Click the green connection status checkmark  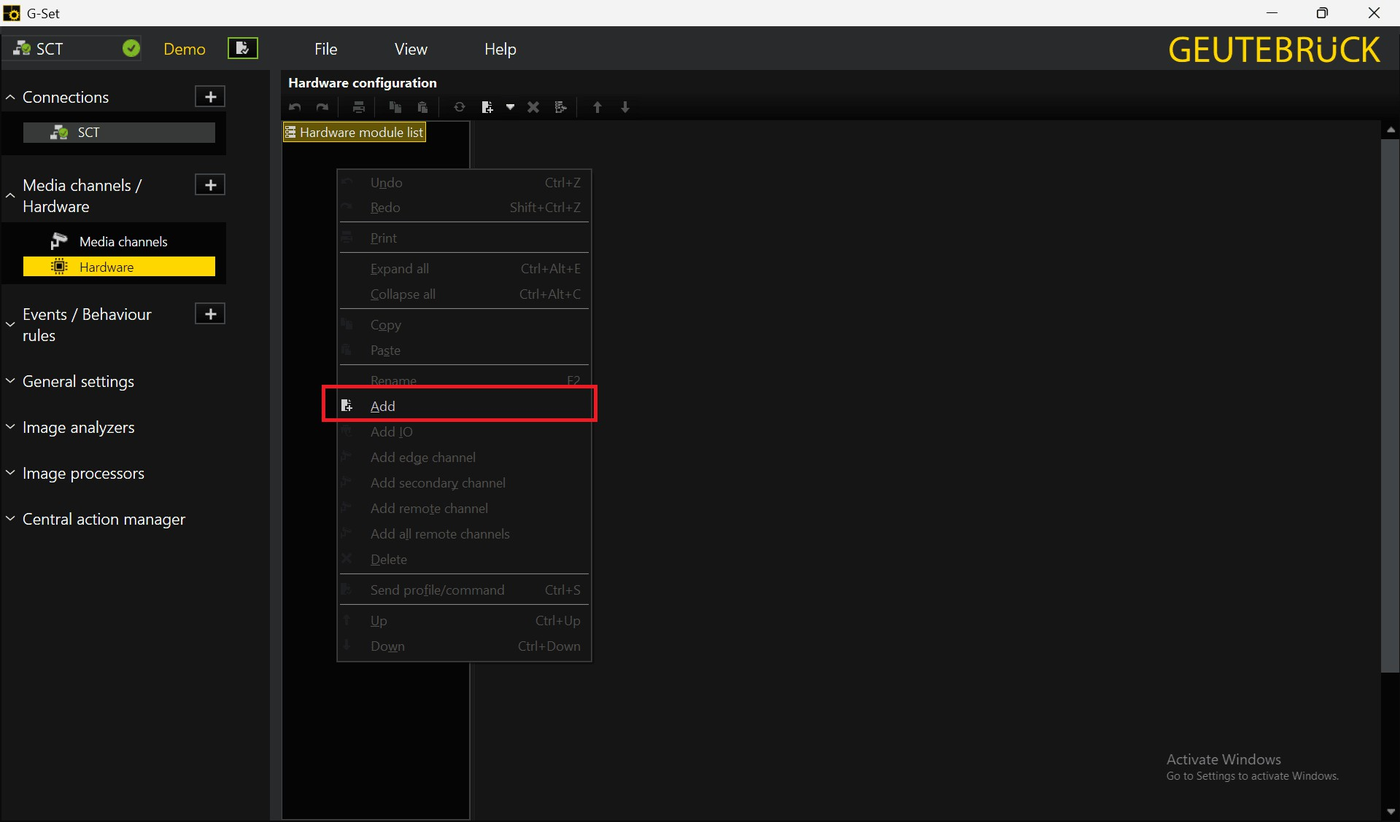click(131, 48)
